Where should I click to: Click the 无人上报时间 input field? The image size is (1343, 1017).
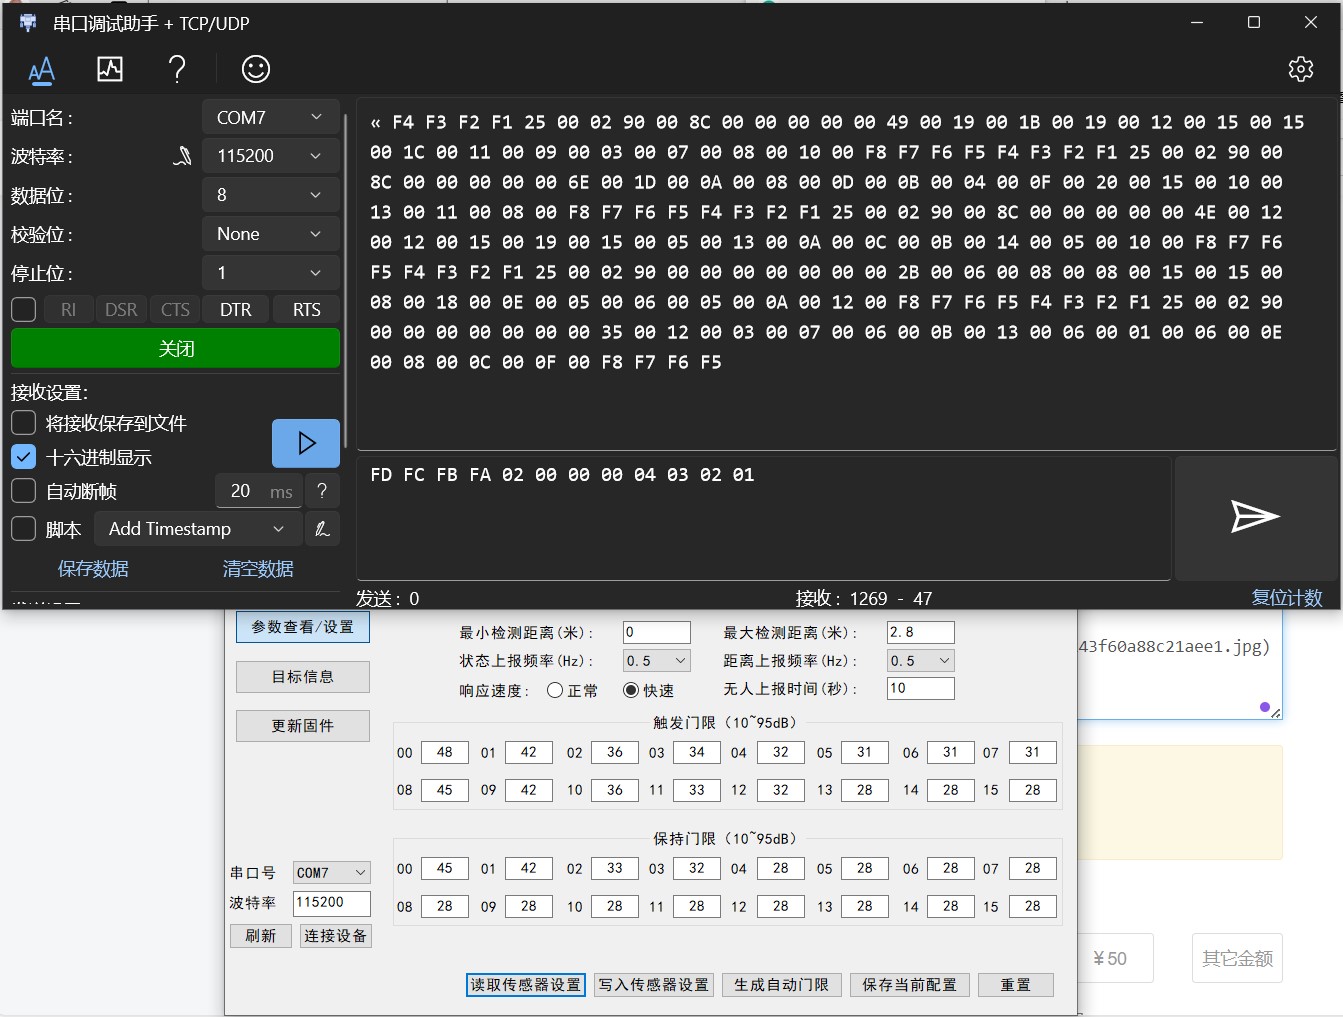(921, 689)
